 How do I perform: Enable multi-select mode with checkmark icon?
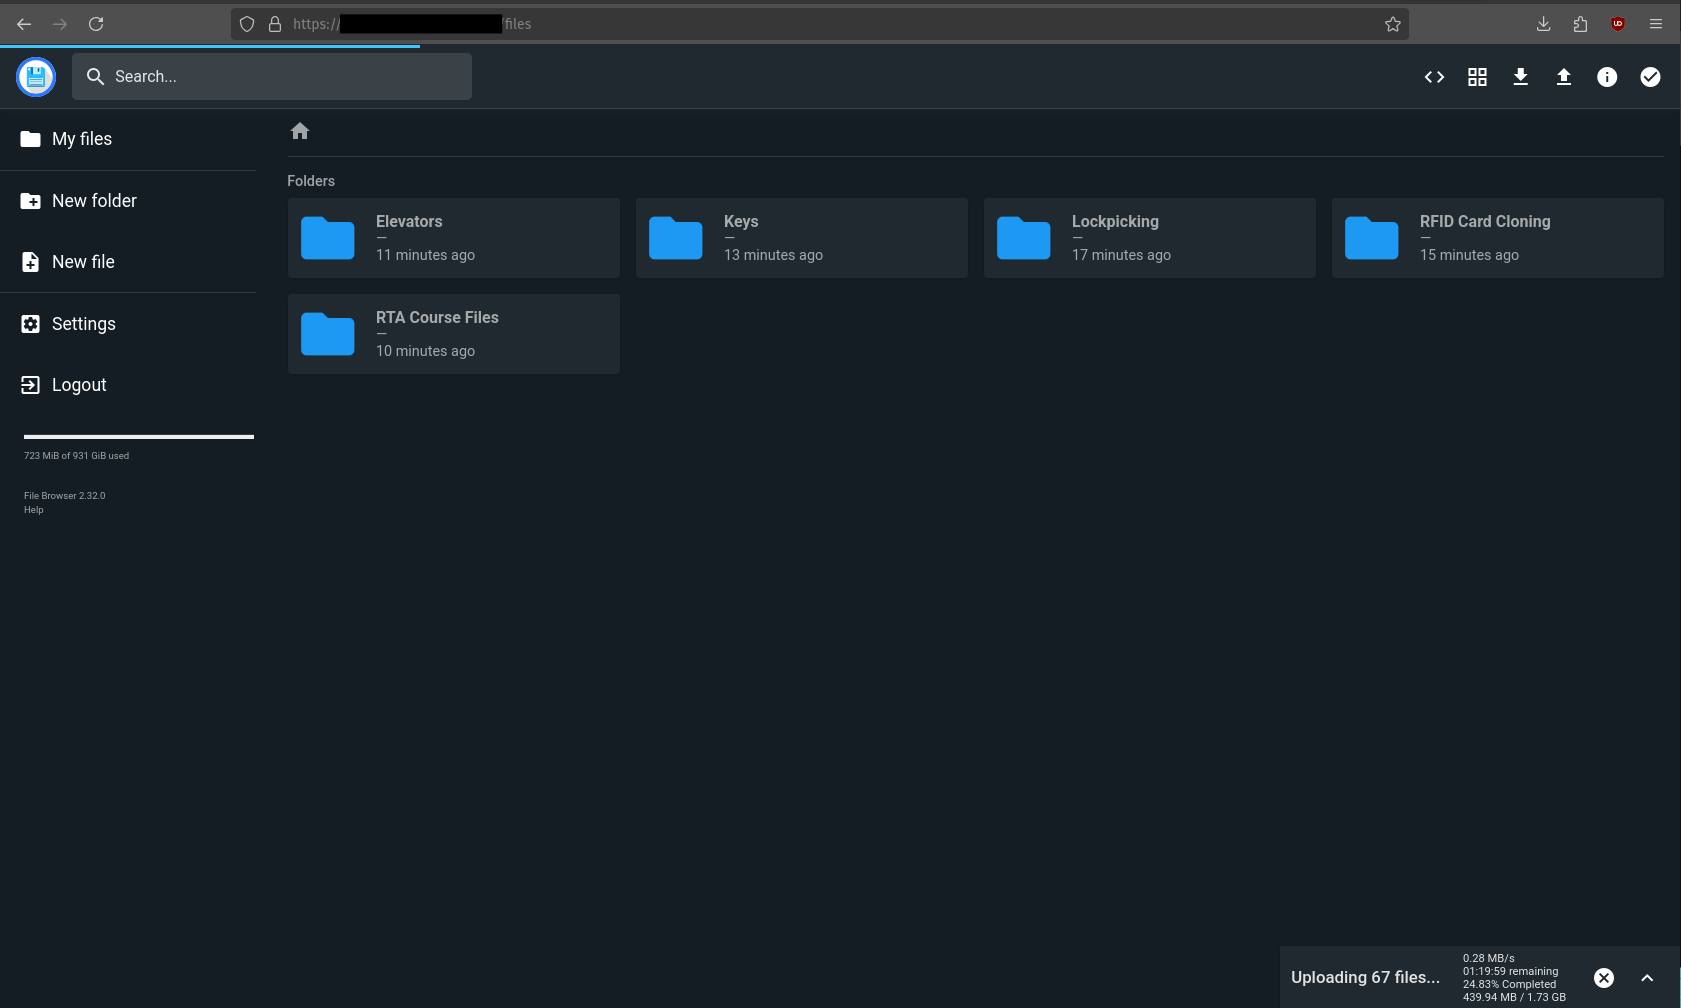pos(1650,76)
